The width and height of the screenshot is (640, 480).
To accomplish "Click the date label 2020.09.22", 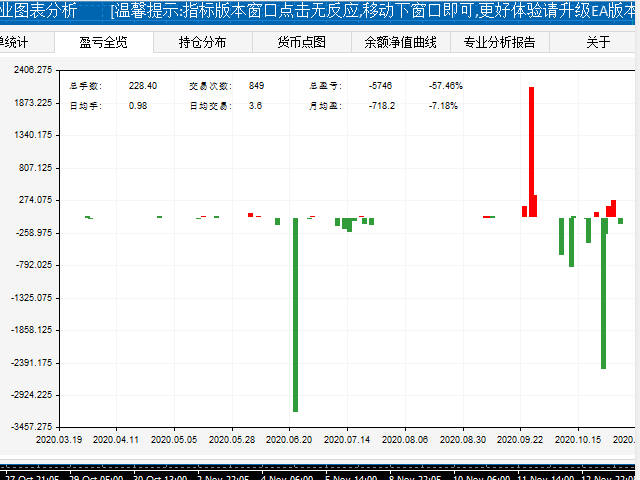I will pos(520,440).
